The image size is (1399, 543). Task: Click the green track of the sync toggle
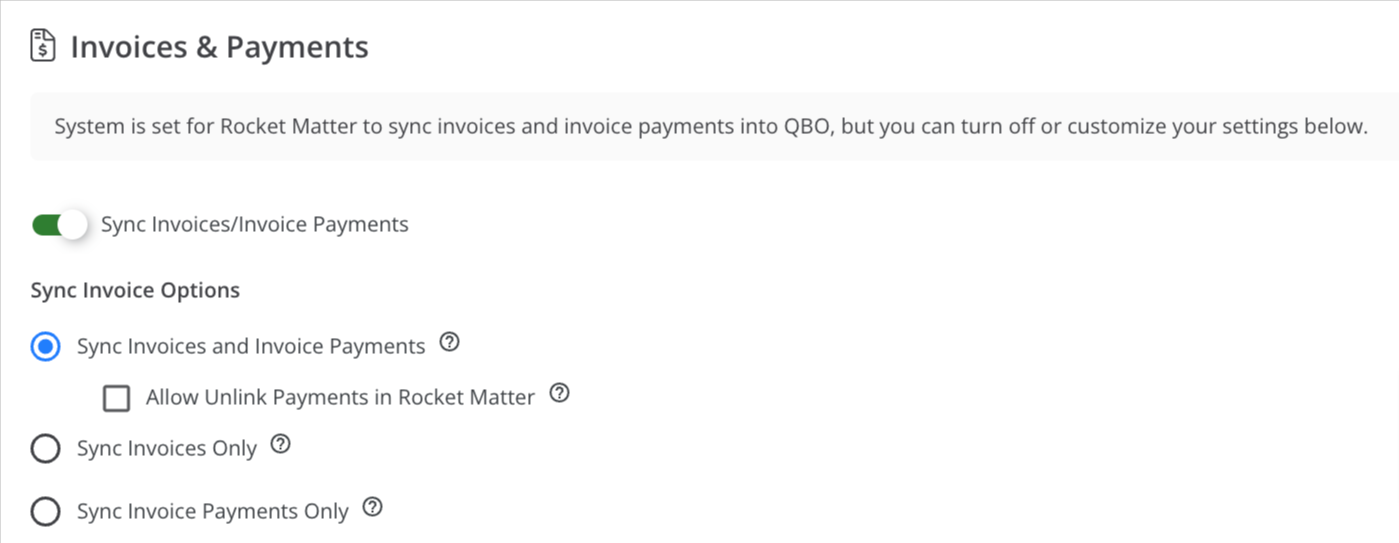(x=45, y=224)
